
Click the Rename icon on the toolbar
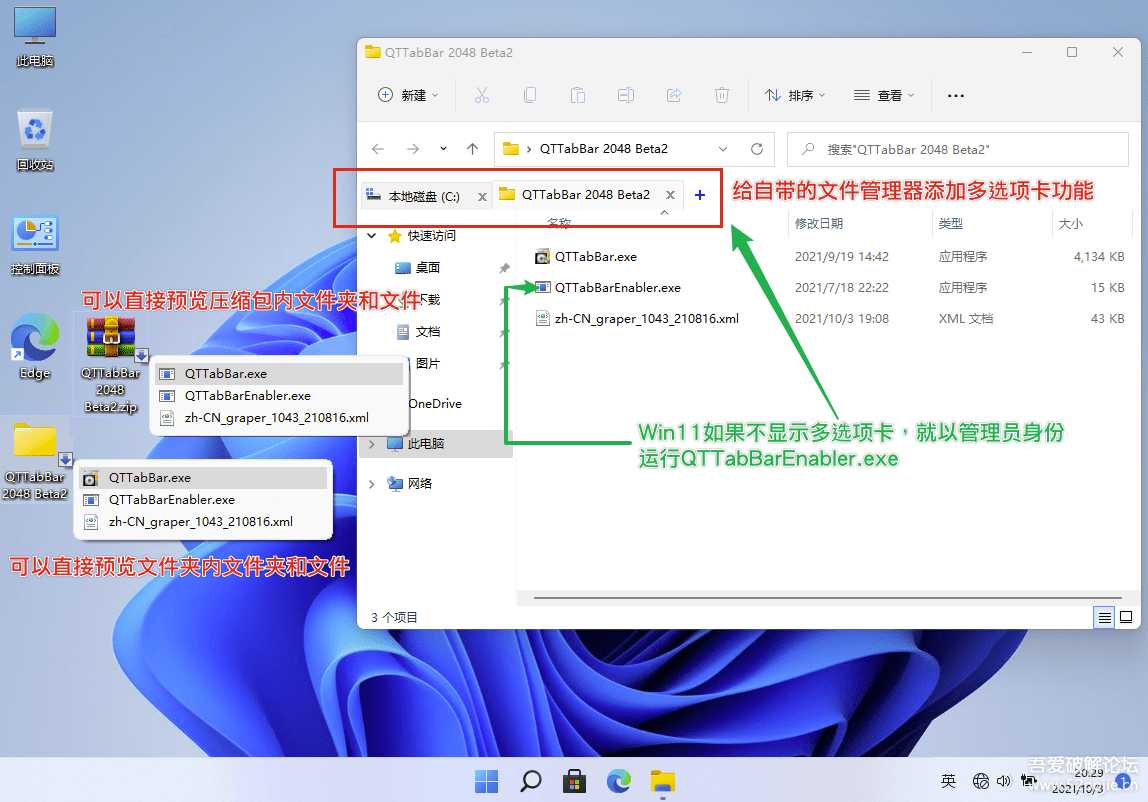pos(626,95)
